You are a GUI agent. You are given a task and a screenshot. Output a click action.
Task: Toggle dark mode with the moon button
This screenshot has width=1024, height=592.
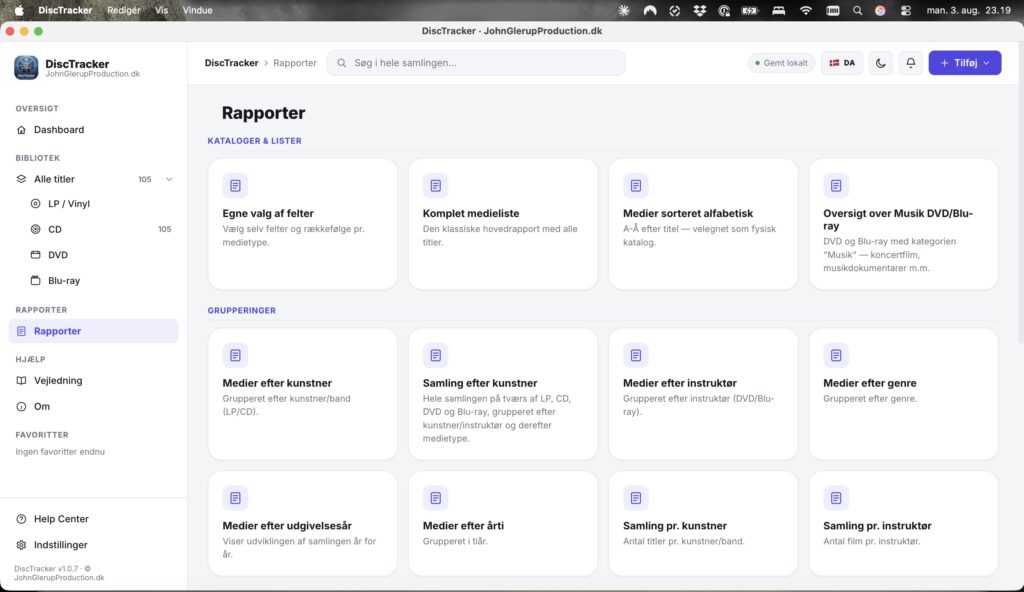880,63
